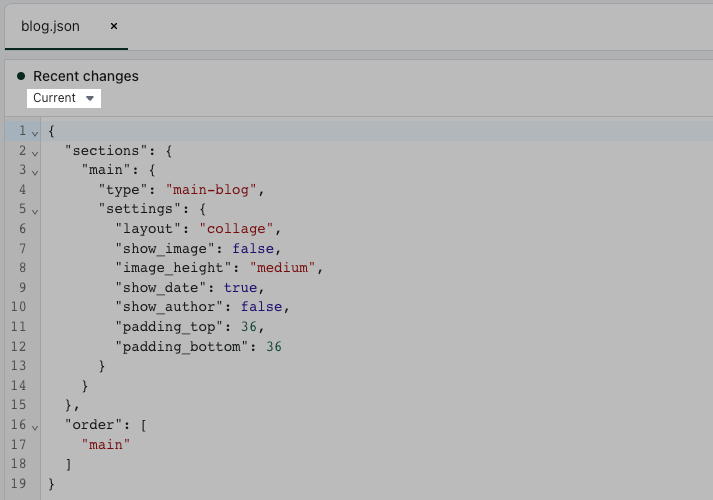Open the Current version dropdown

[x=64, y=98]
